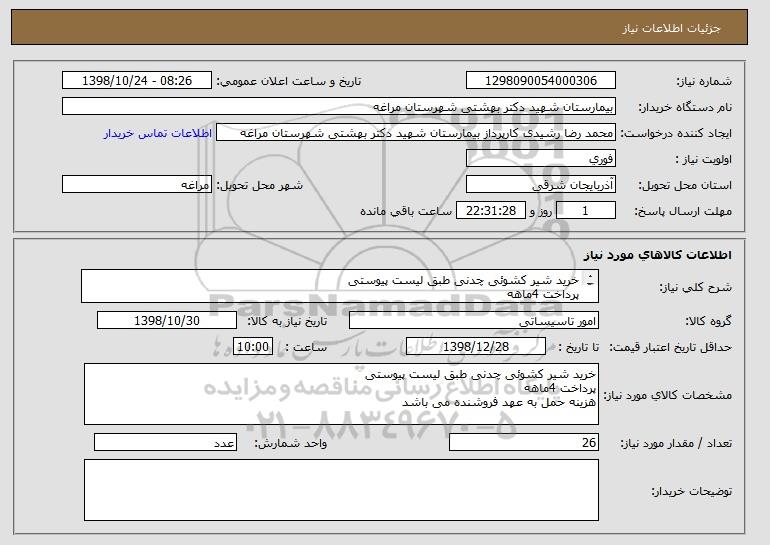Image resolution: width=770 pixels, height=545 pixels.
Task: Select the public announcement date and time field
Action: [x=136, y=81]
